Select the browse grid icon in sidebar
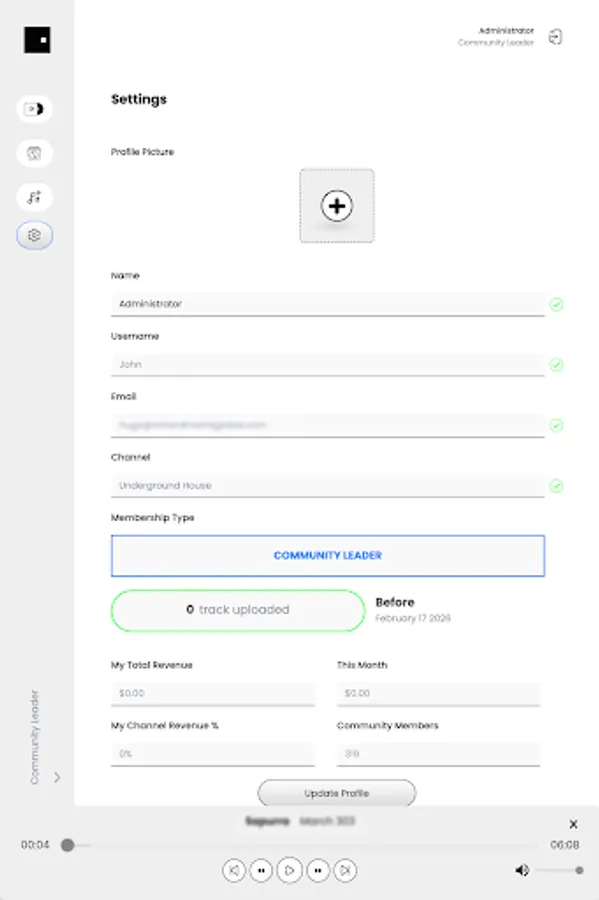The image size is (599, 900). click(35, 153)
